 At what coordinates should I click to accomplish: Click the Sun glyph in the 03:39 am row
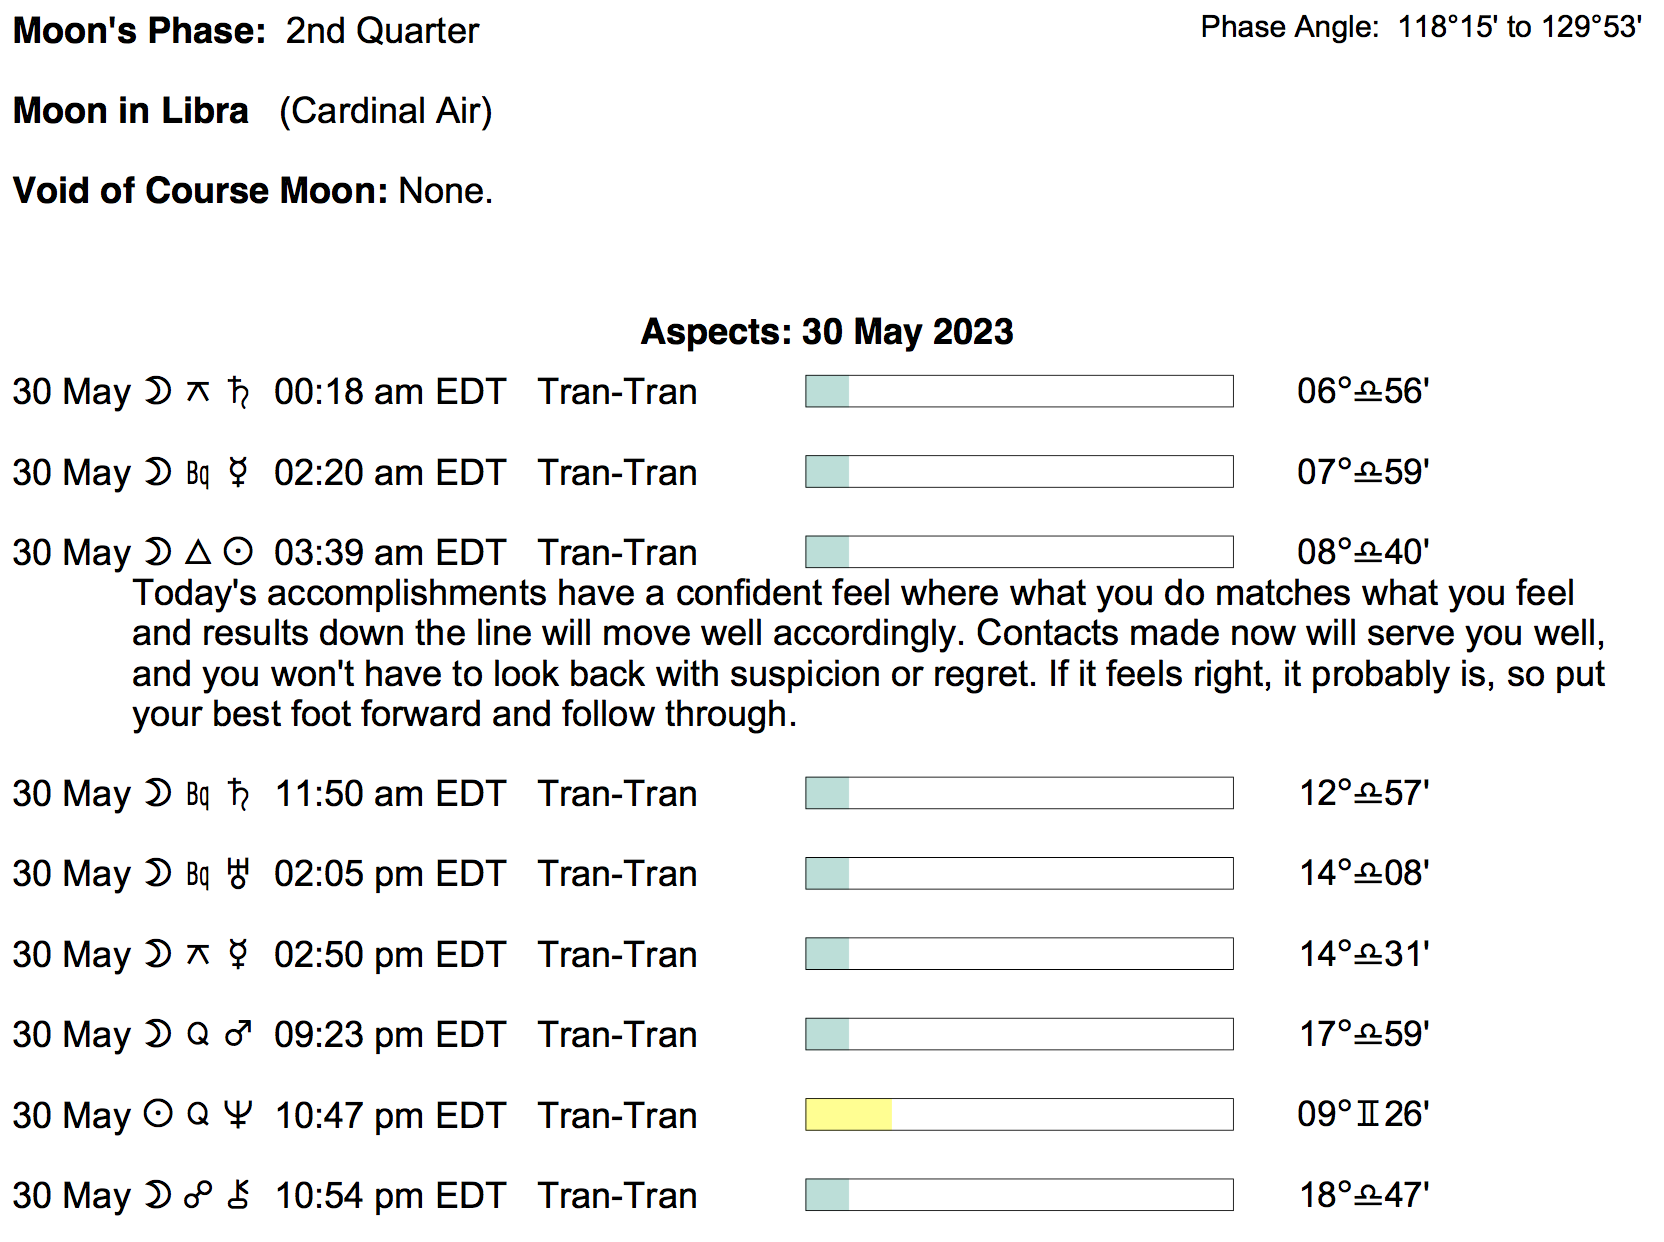coord(238,552)
